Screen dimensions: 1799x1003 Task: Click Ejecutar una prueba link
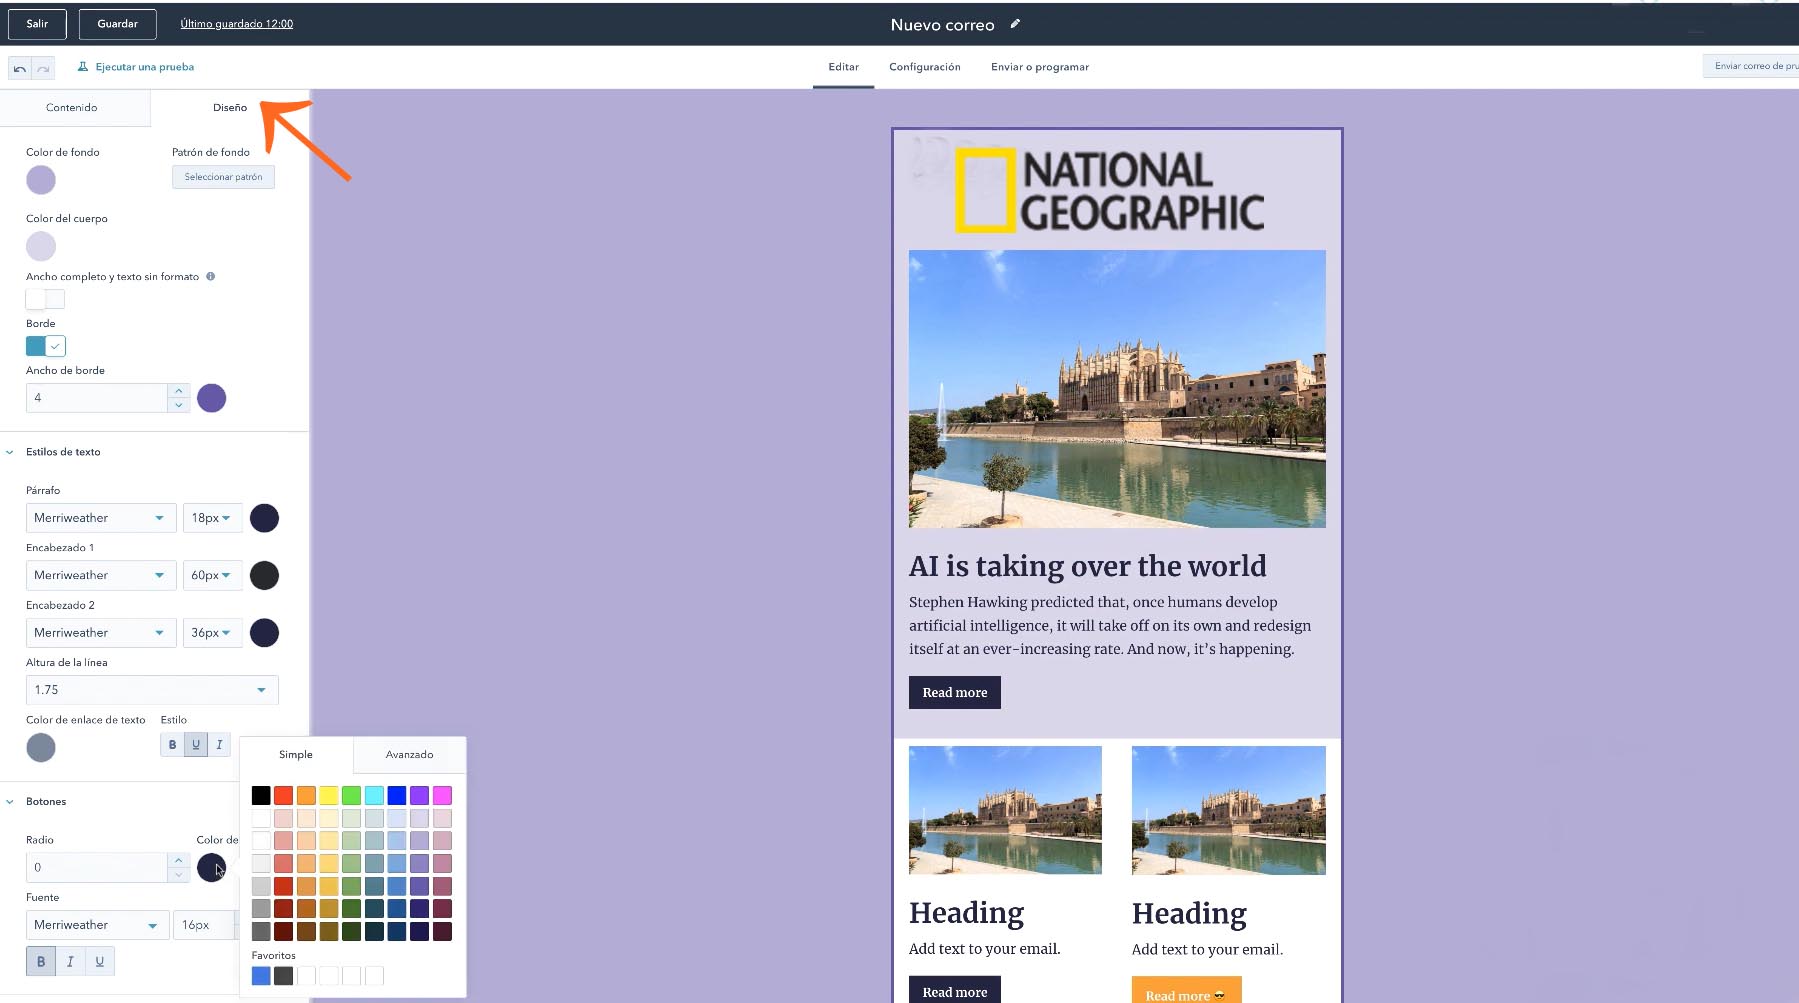[x=136, y=67]
